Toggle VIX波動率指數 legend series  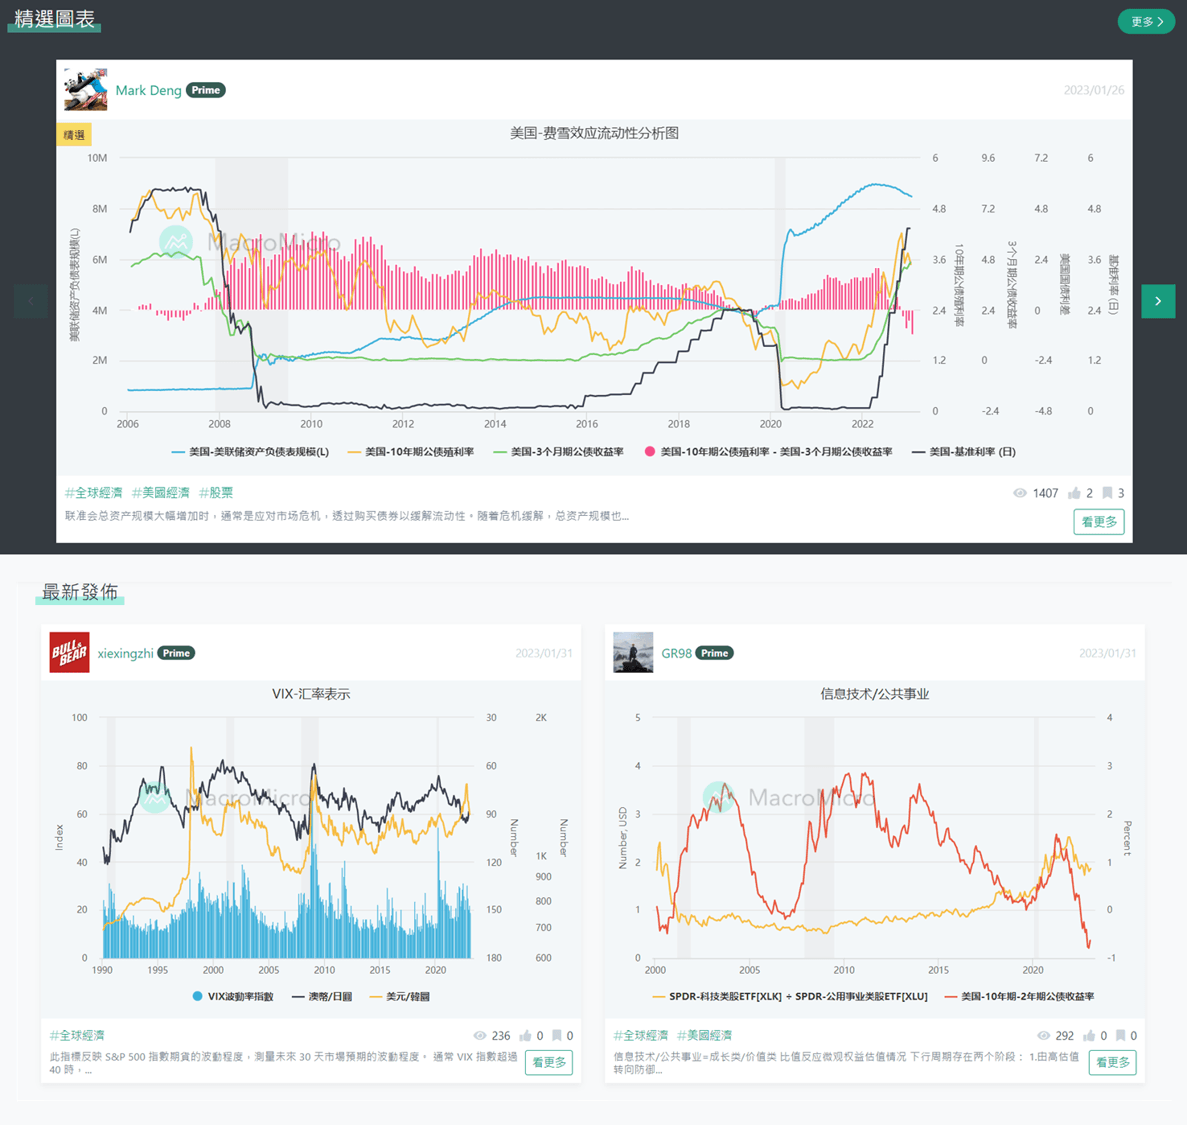232,997
